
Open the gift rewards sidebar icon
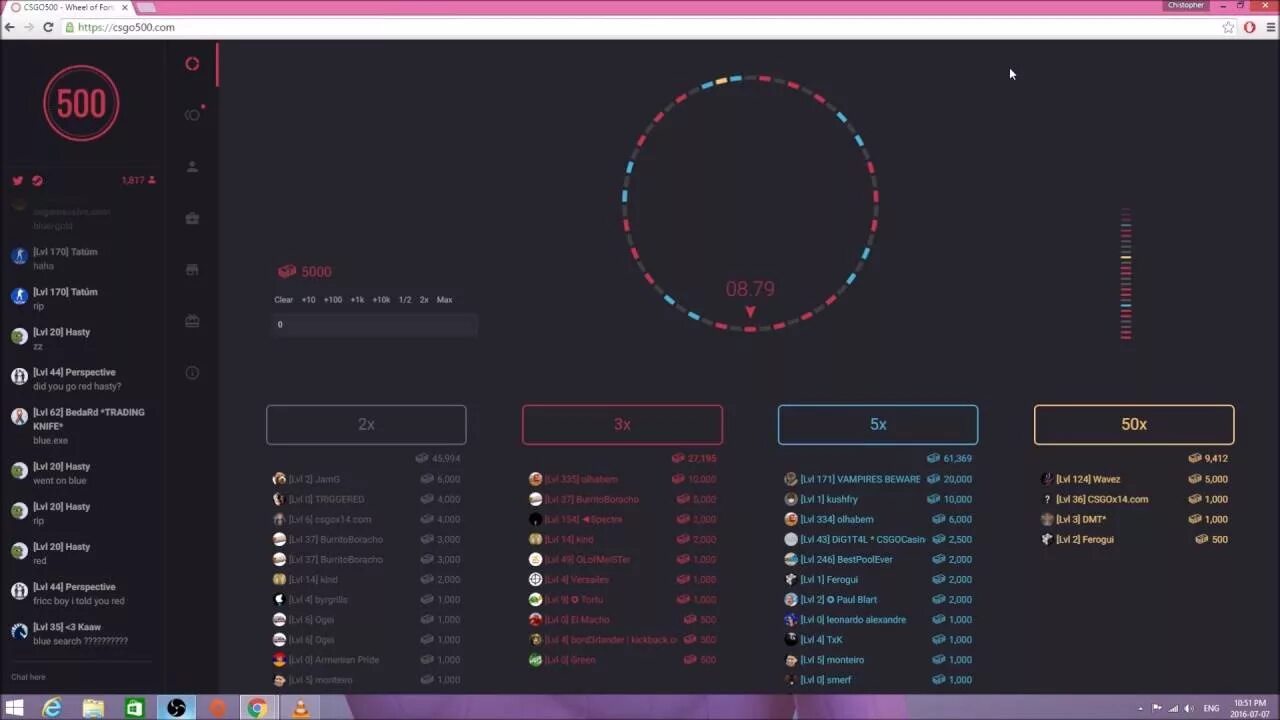click(x=192, y=321)
